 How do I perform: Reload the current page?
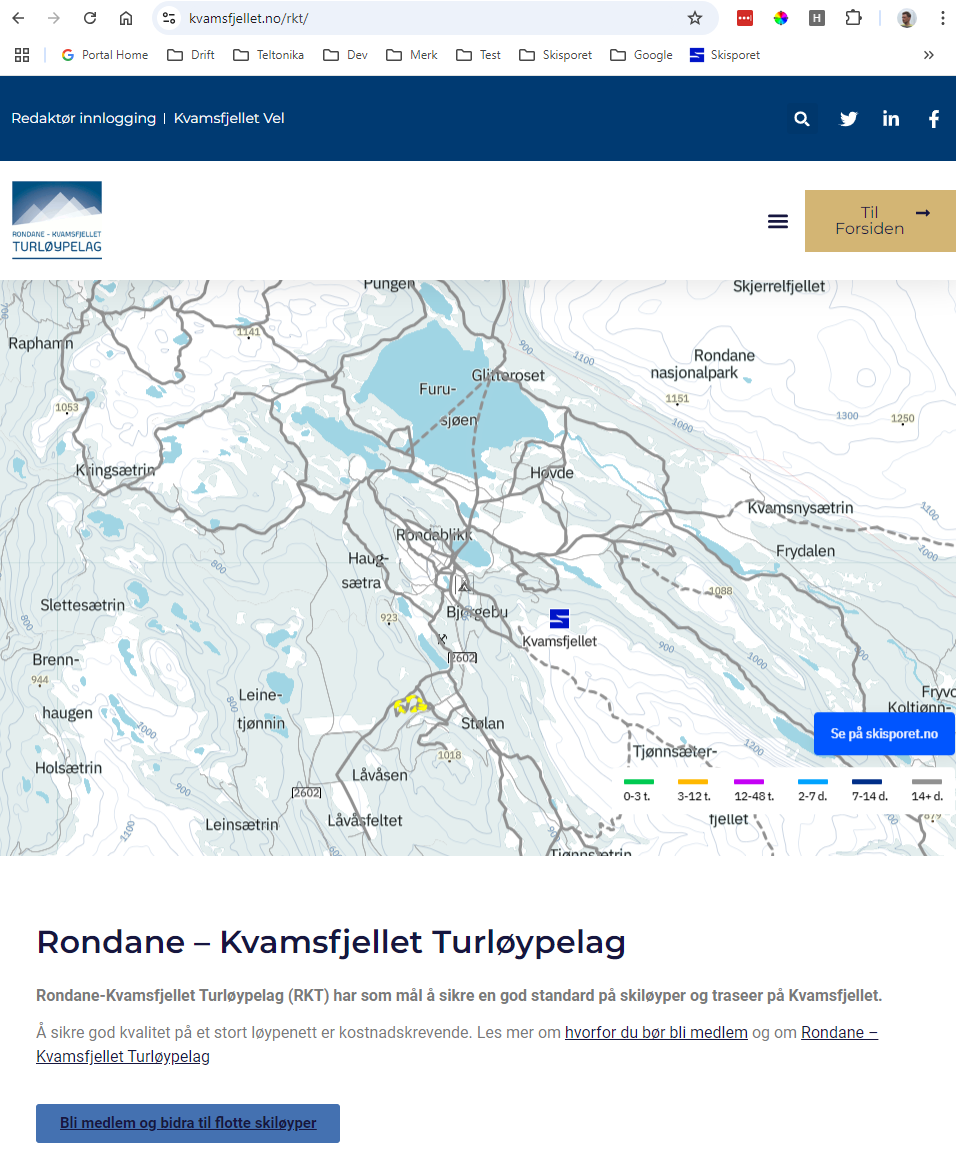click(90, 18)
